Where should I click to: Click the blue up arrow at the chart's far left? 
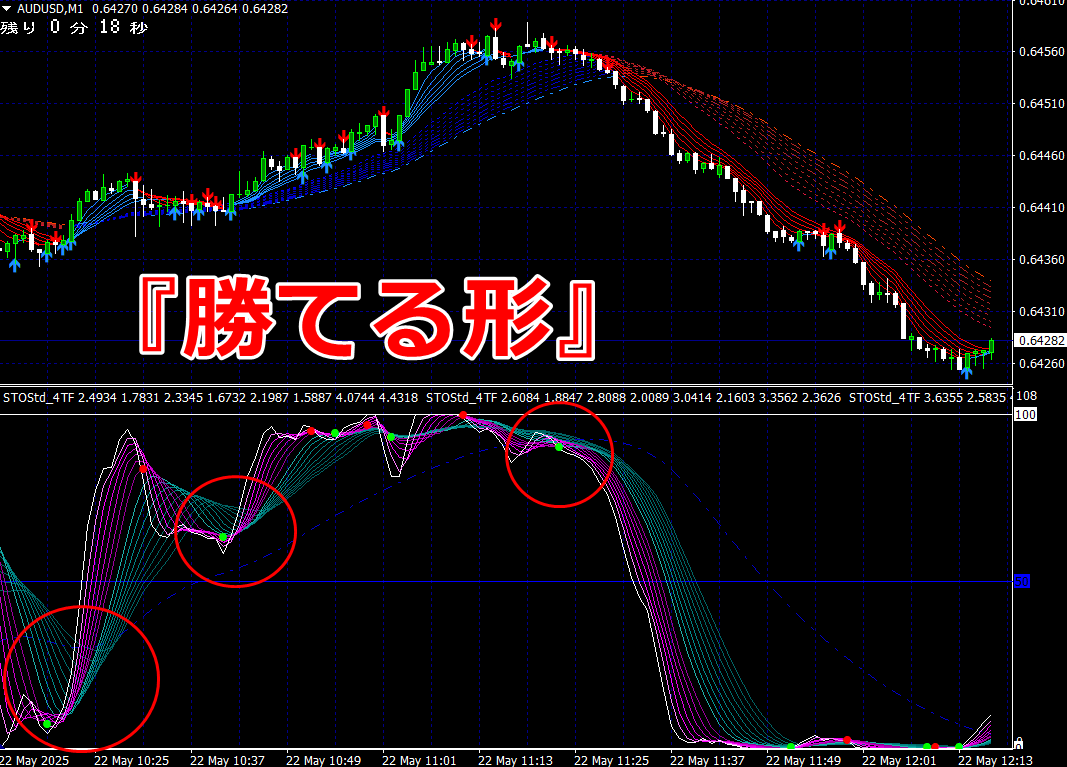pyautogui.click(x=14, y=265)
